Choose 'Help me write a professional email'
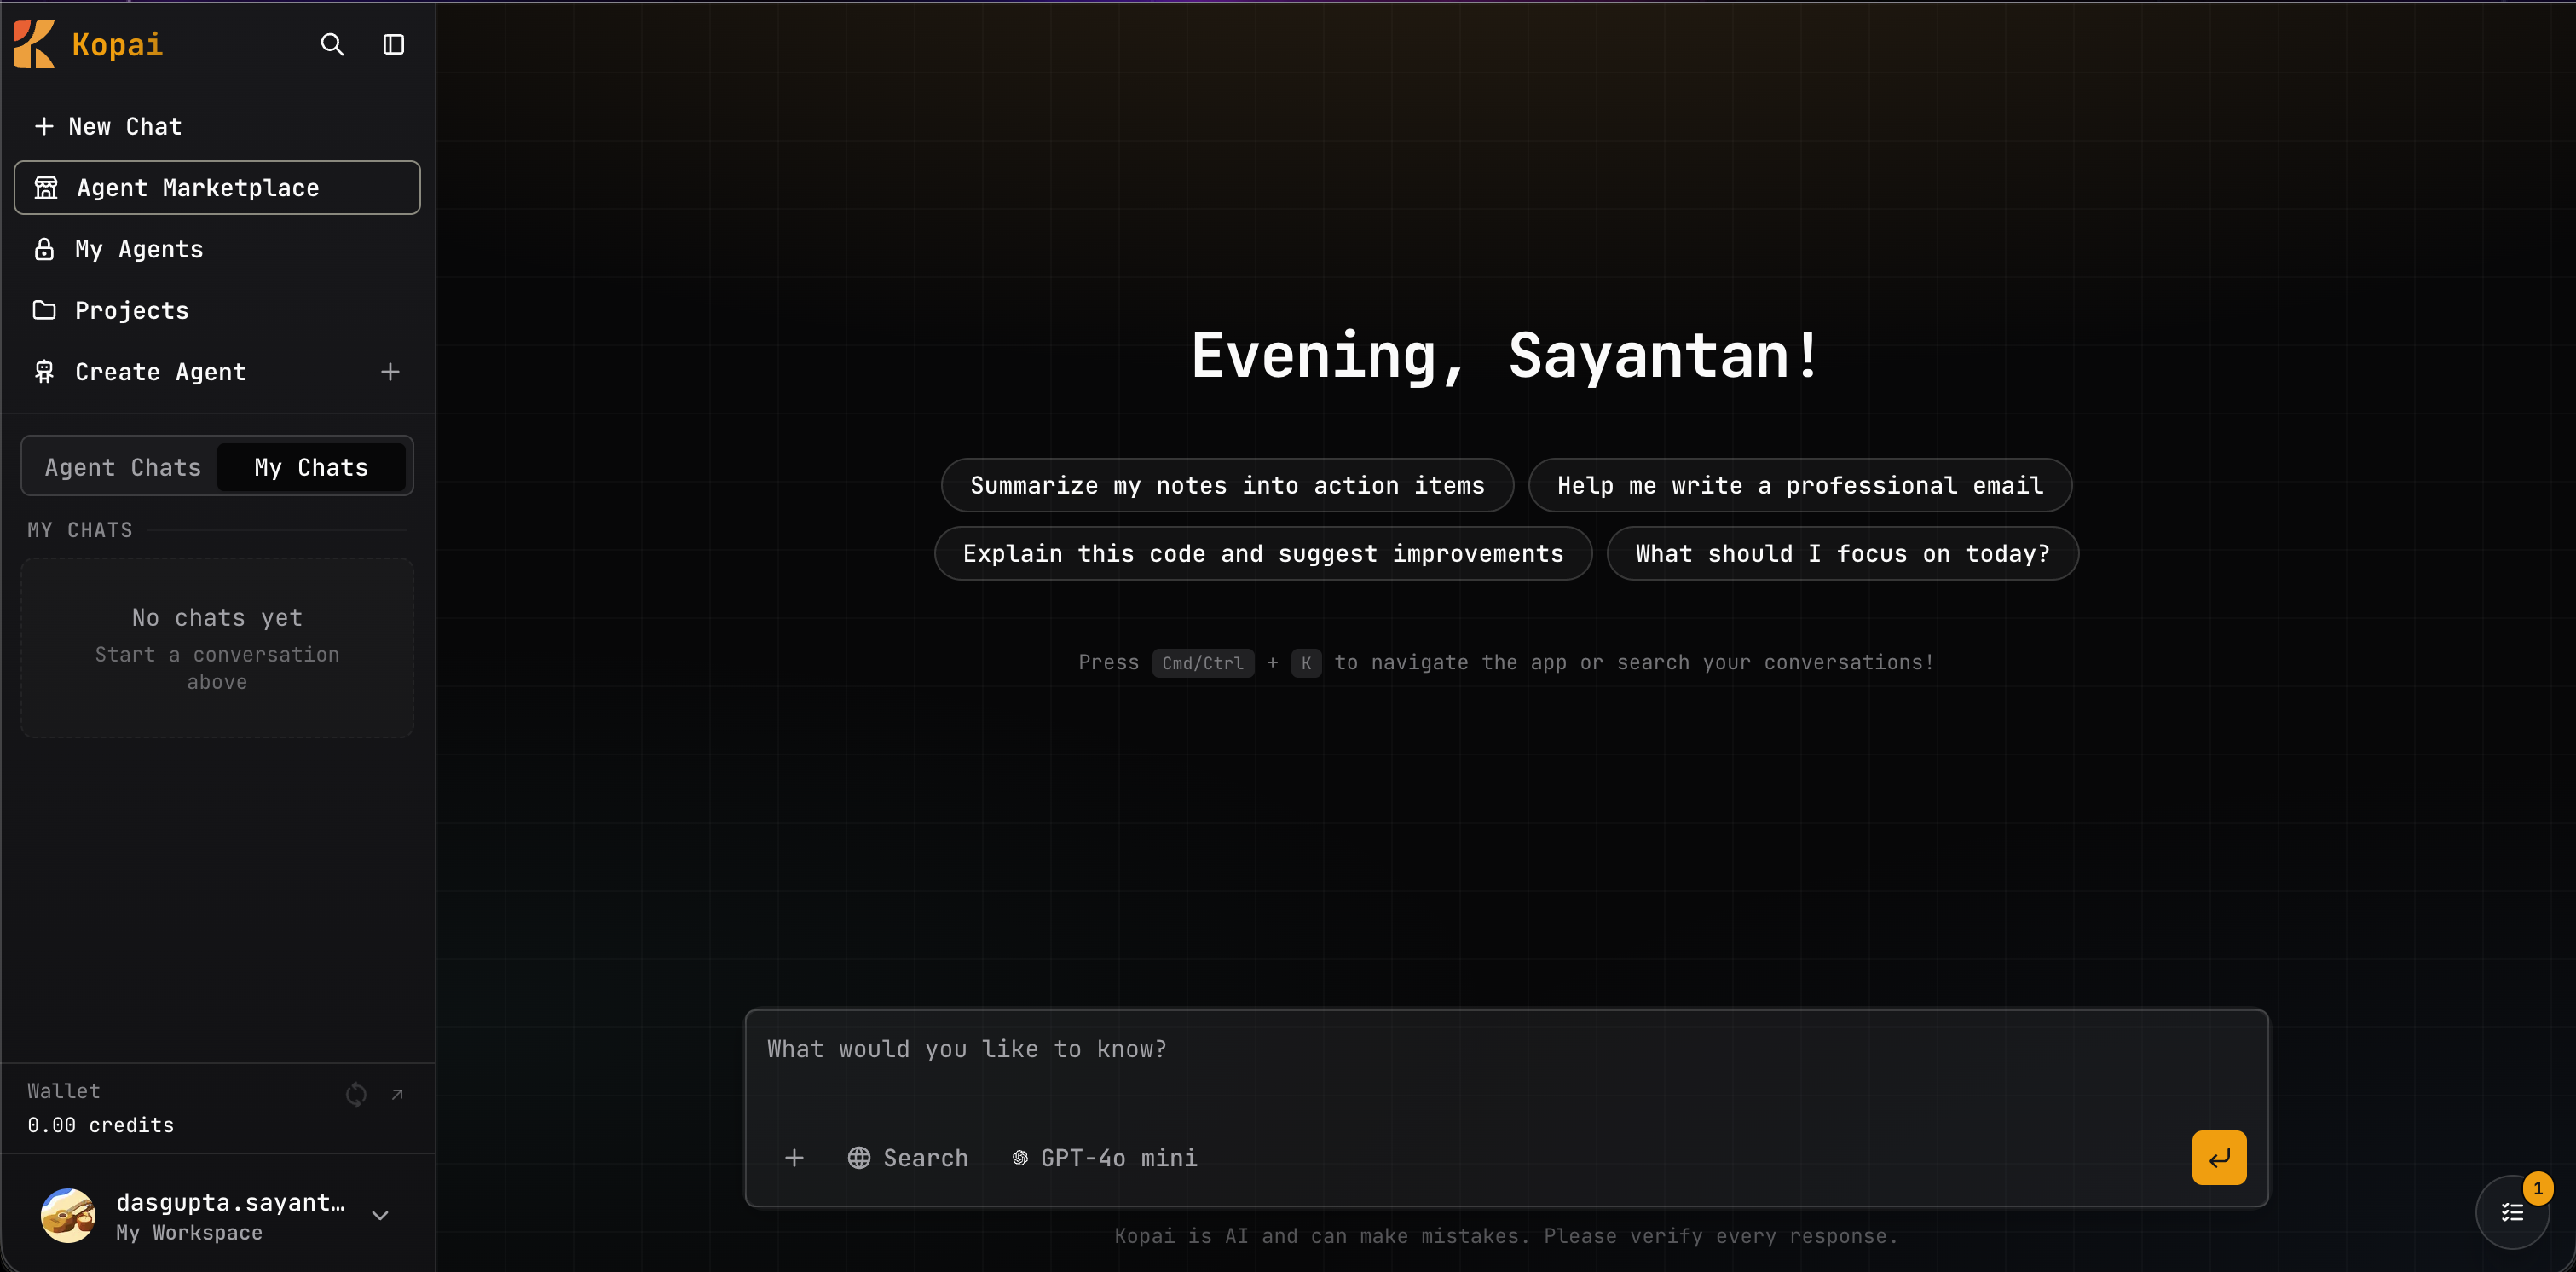The height and width of the screenshot is (1272, 2576). tap(1800, 485)
